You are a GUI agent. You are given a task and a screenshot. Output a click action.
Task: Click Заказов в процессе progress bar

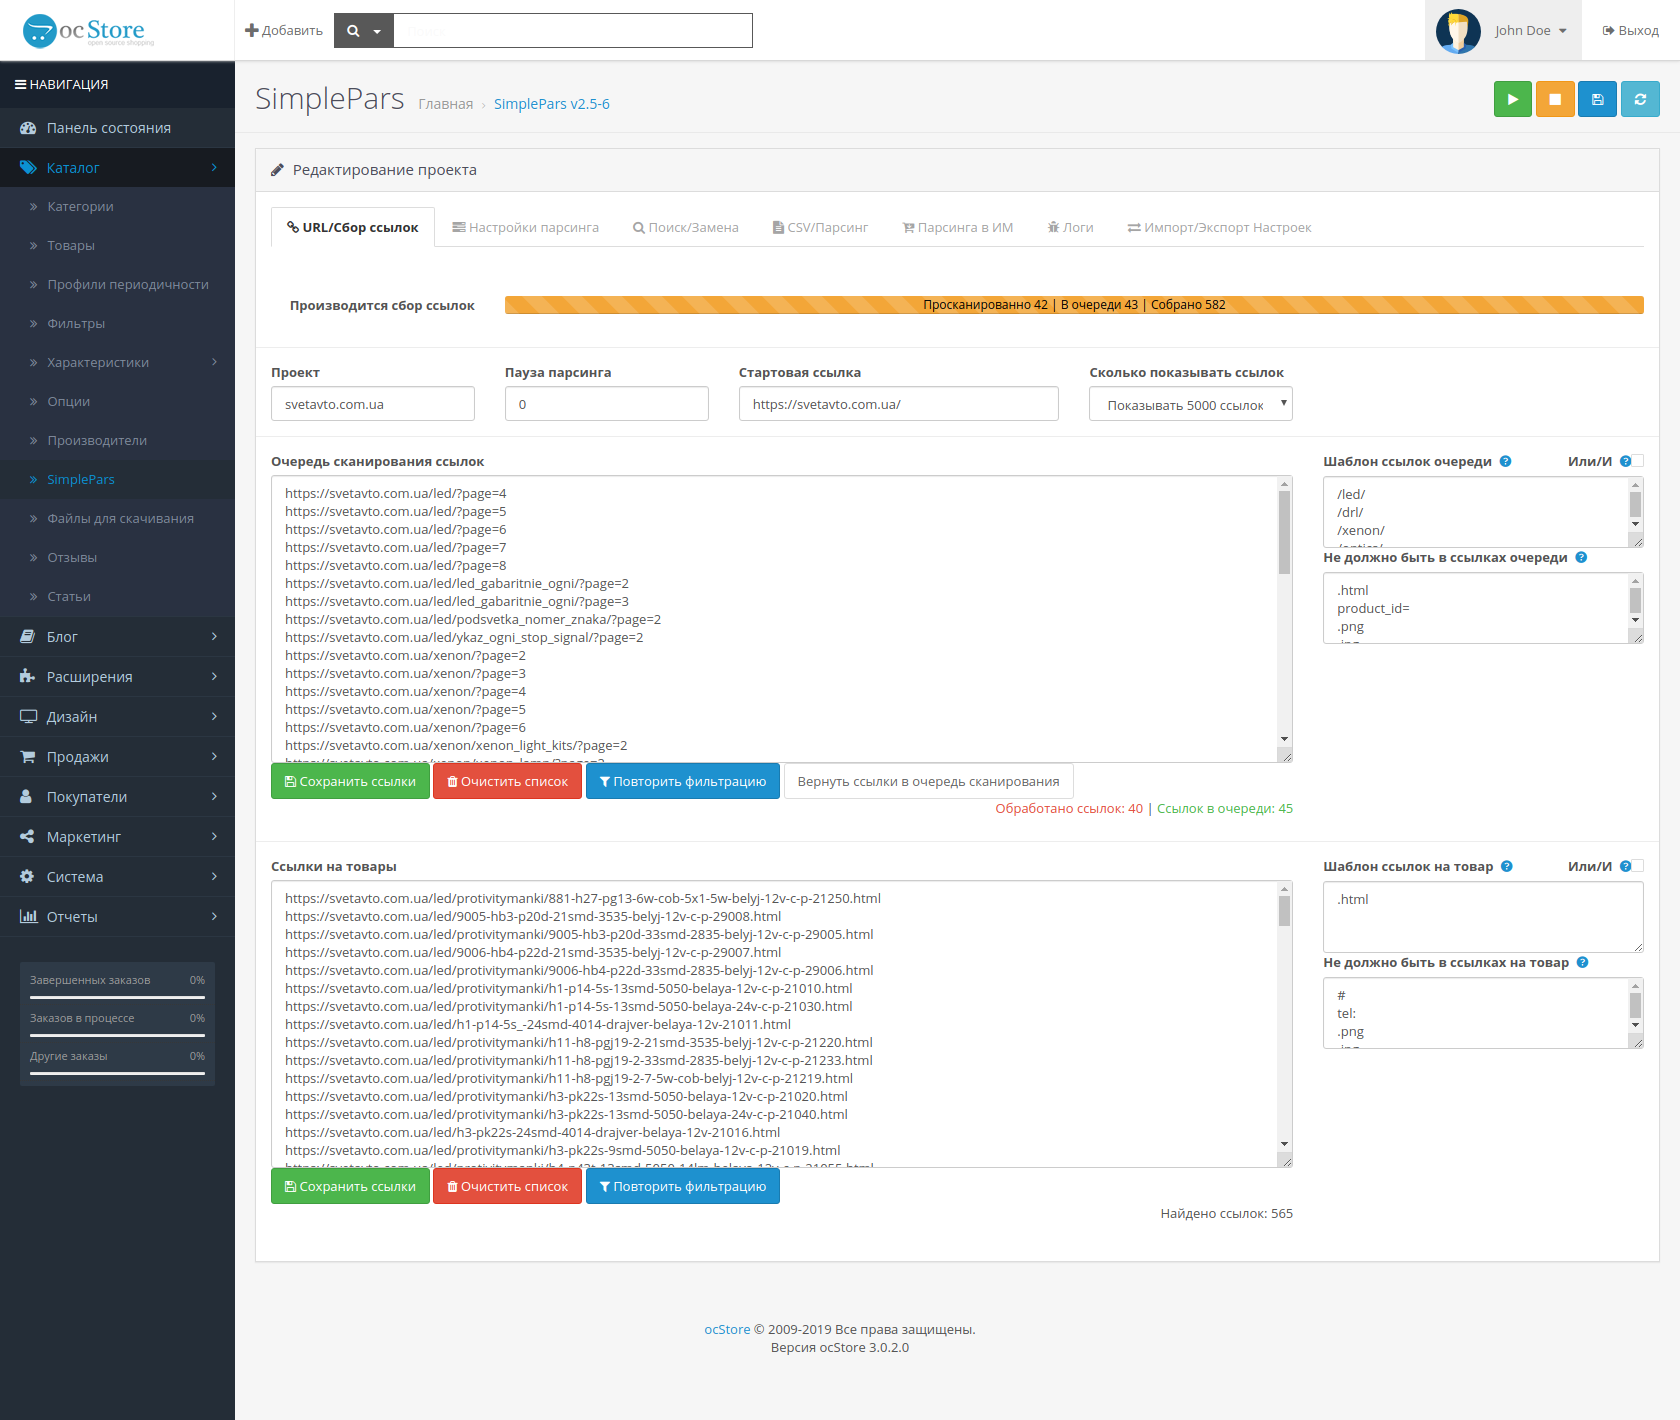(x=117, y=1035)
